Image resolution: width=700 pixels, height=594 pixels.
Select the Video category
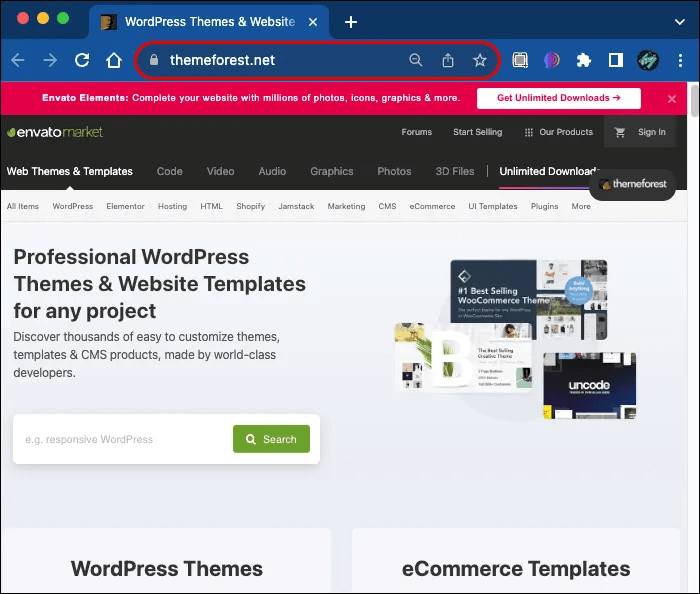221,171
